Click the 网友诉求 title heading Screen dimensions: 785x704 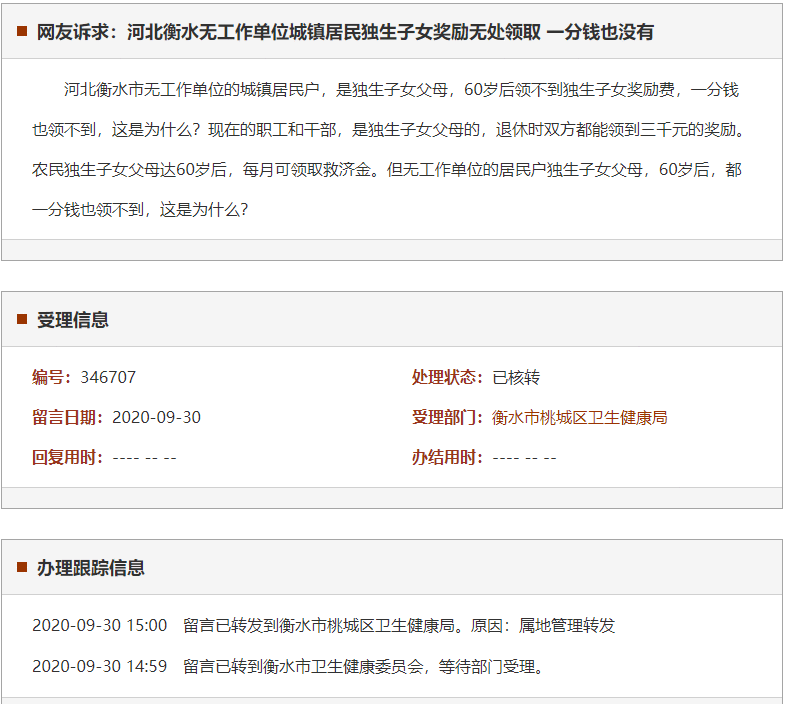345,32
